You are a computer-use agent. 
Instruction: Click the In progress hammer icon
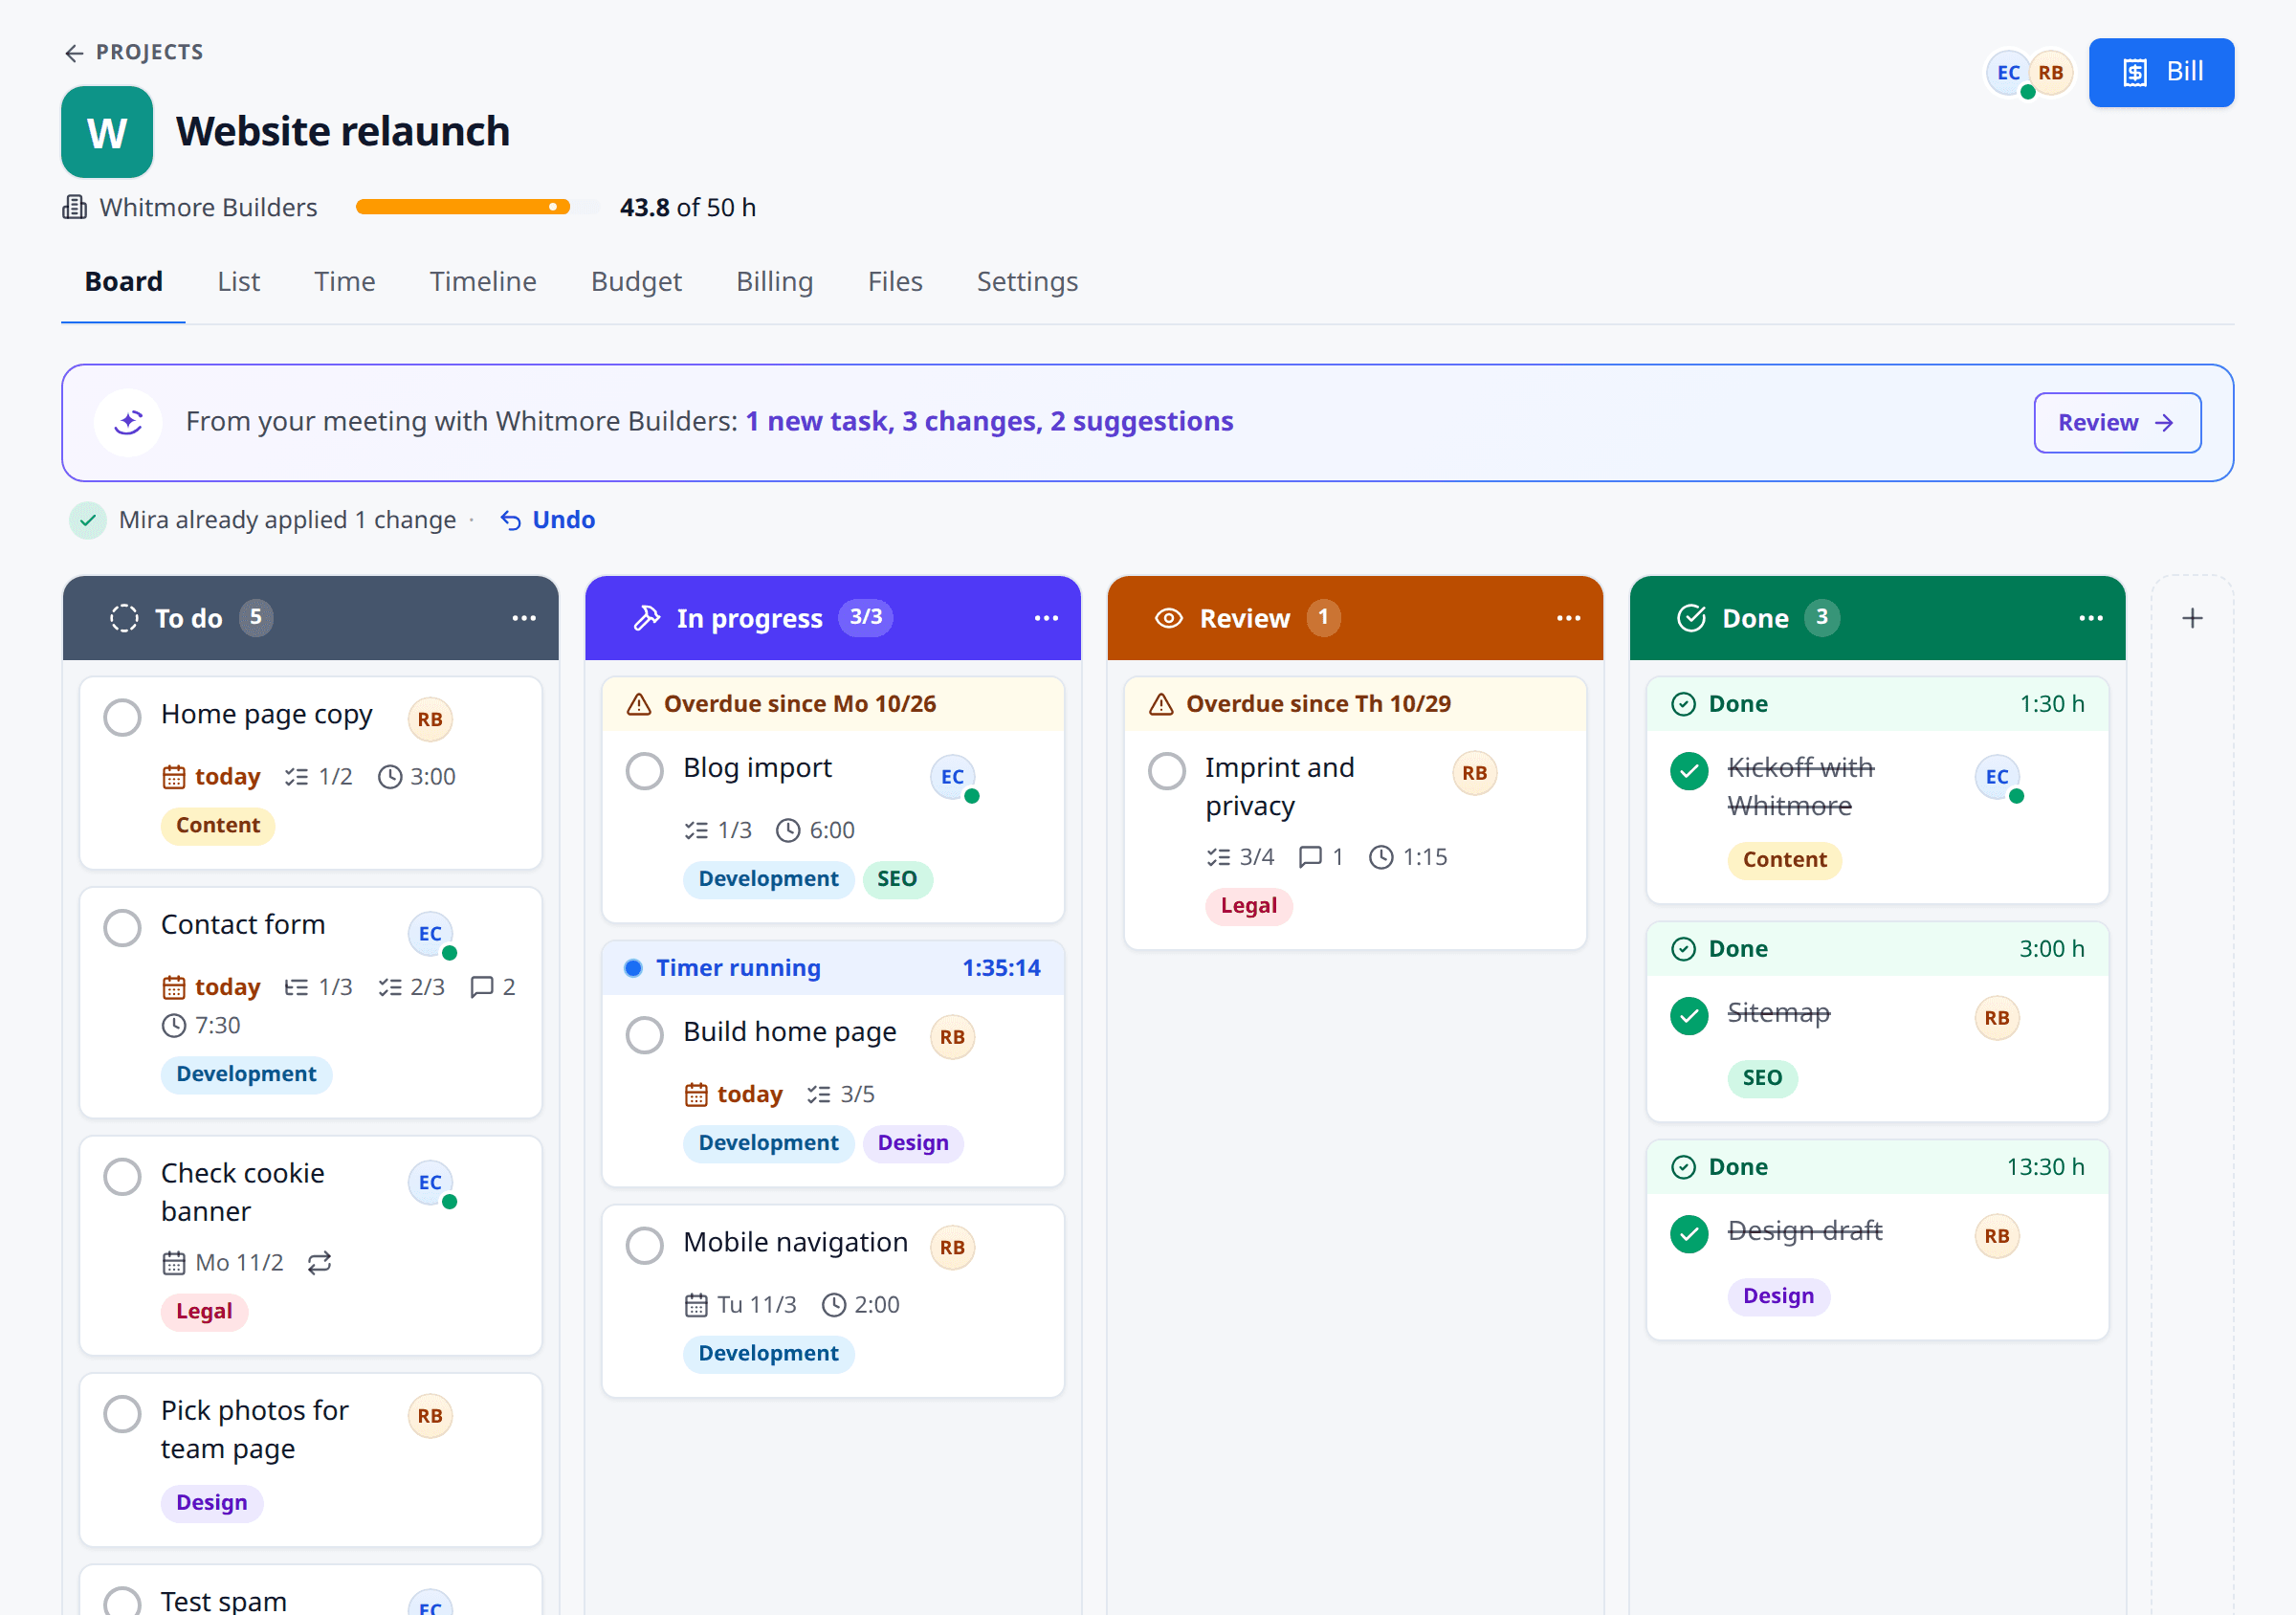click(647, 618)
